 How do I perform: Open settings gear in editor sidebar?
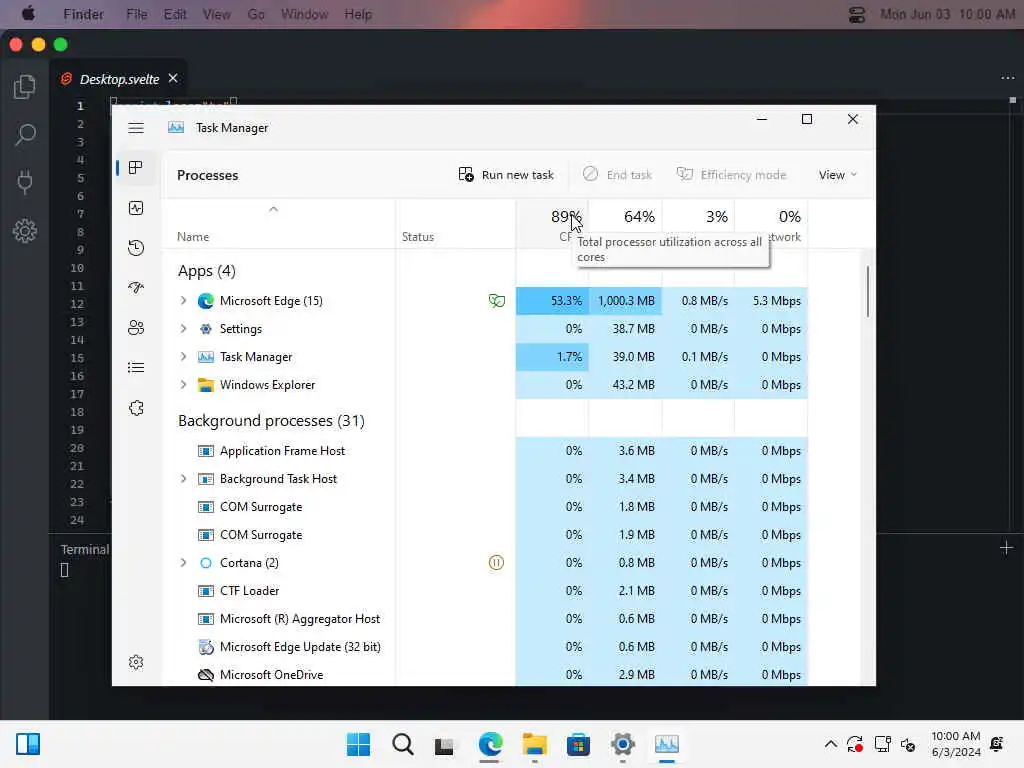(x=24, y=231)
